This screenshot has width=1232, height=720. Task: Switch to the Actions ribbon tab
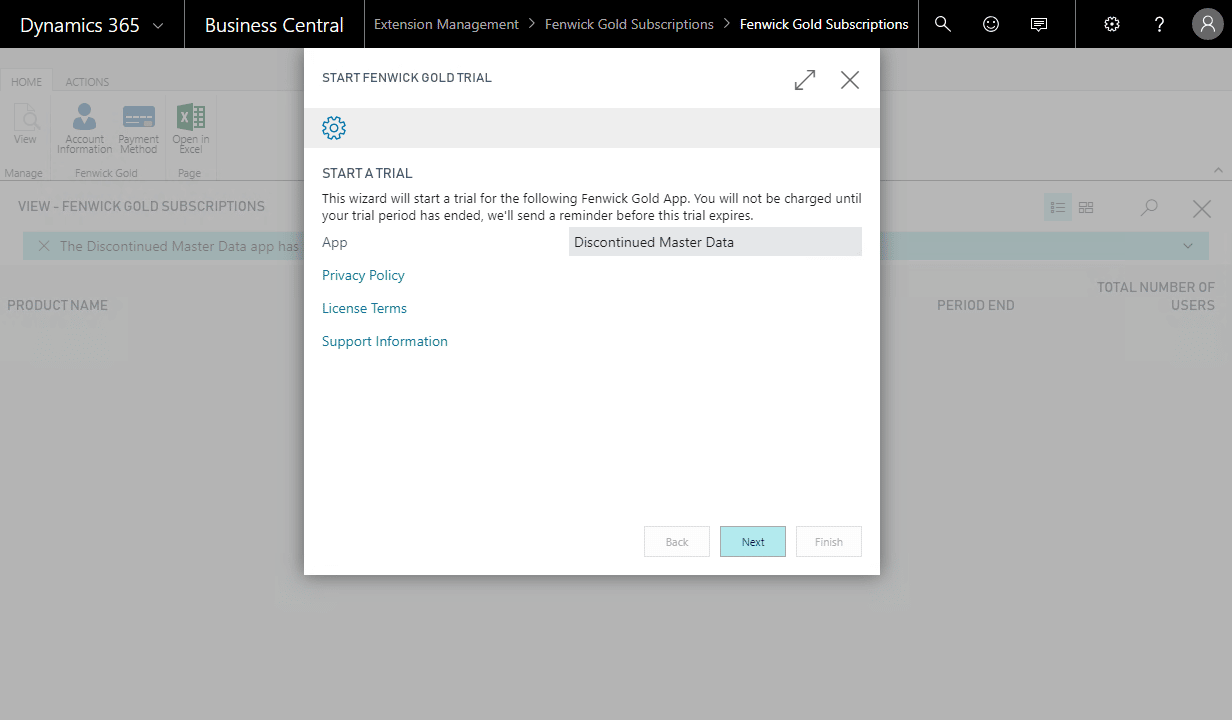(x=87, y=82)
